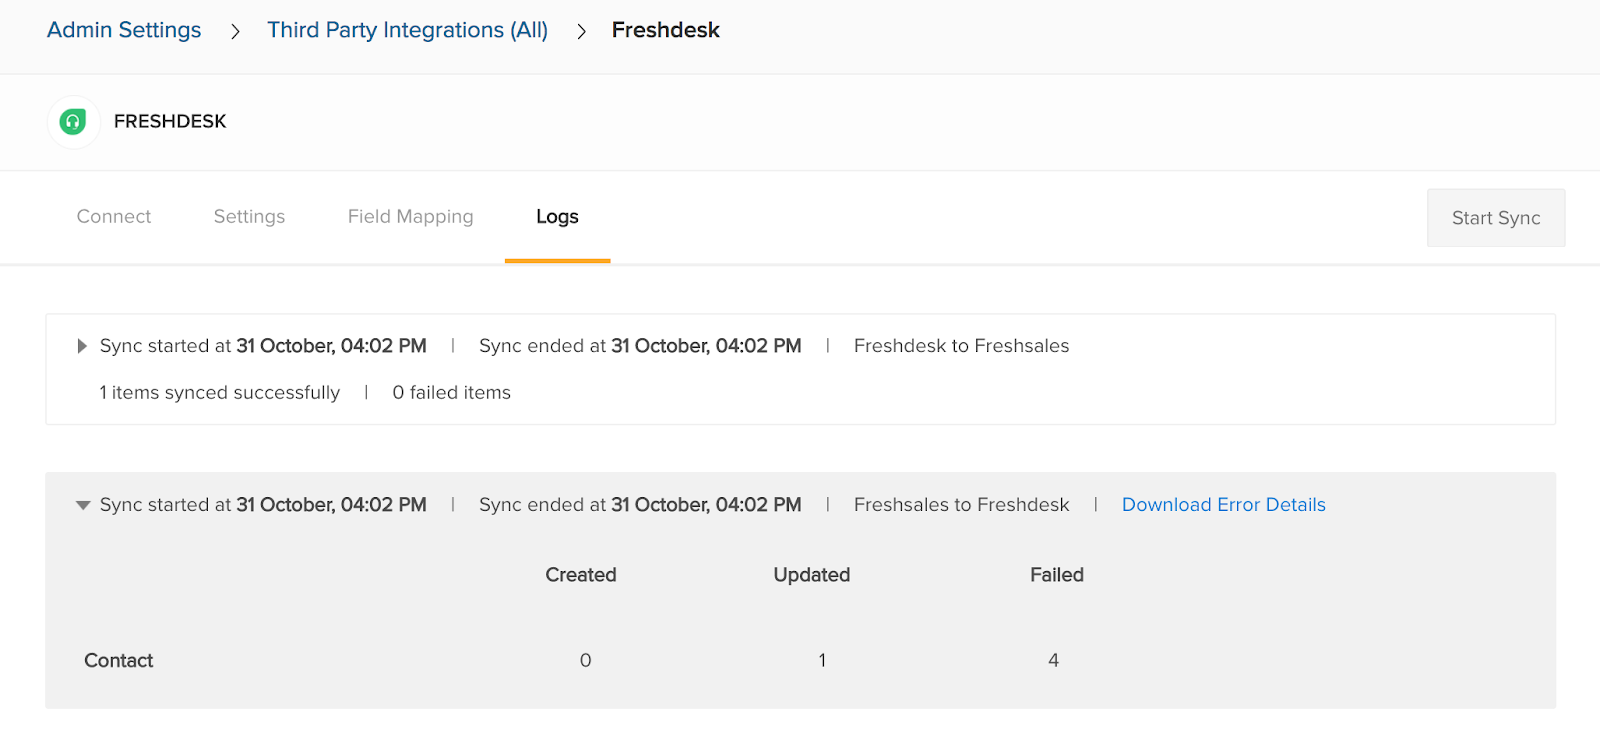Open Third Party Integrations (All) breadcrumb
This screenshot has height=740, width=1600.
point(407,30)
